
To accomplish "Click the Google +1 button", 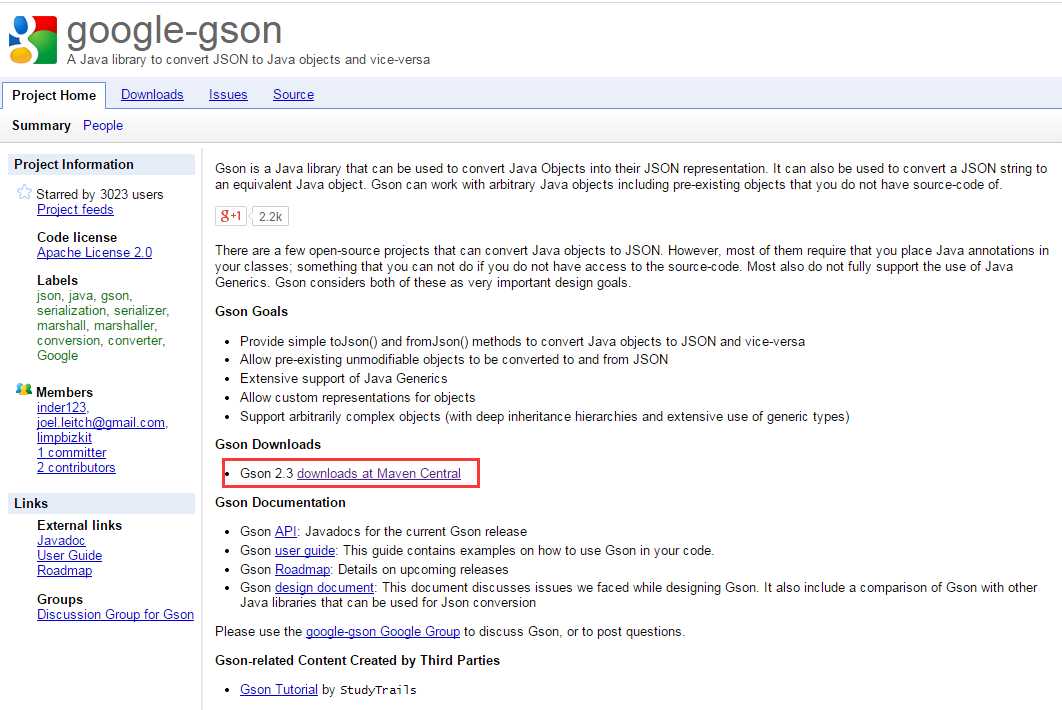I will pyautogui.click(x=231, y=216).
